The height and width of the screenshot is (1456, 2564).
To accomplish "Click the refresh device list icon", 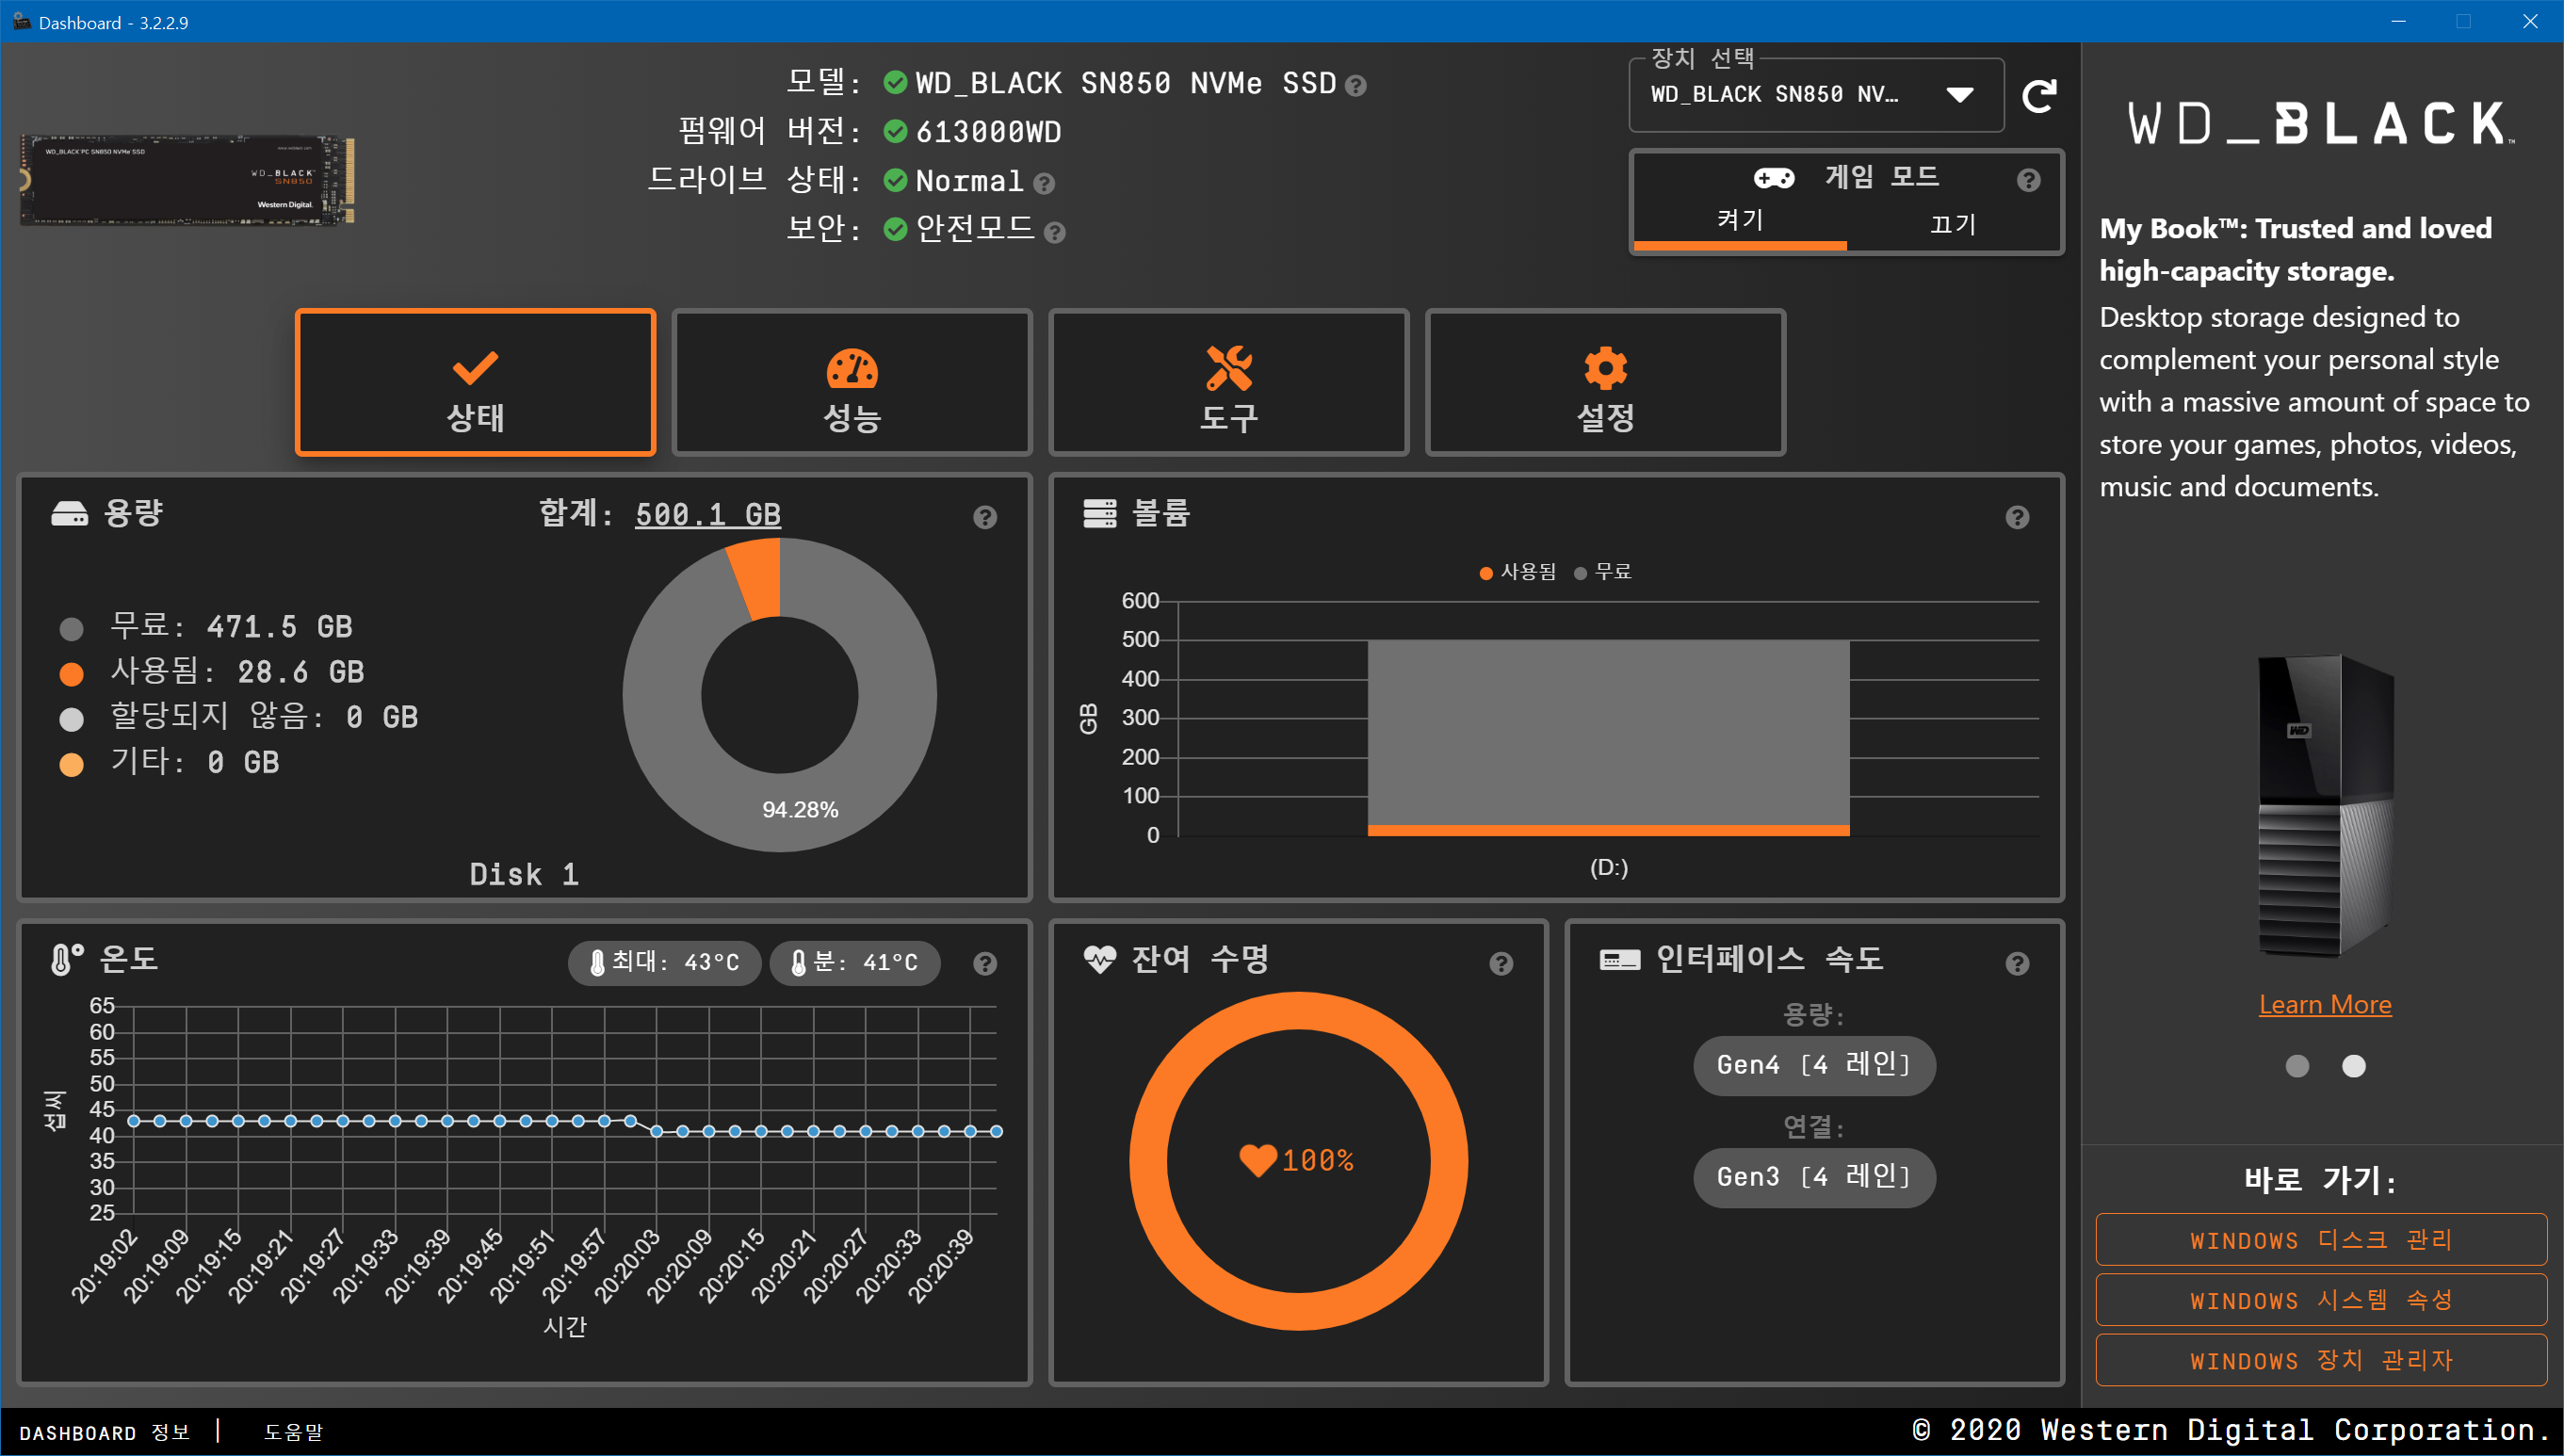I will tap(2039, 96).
